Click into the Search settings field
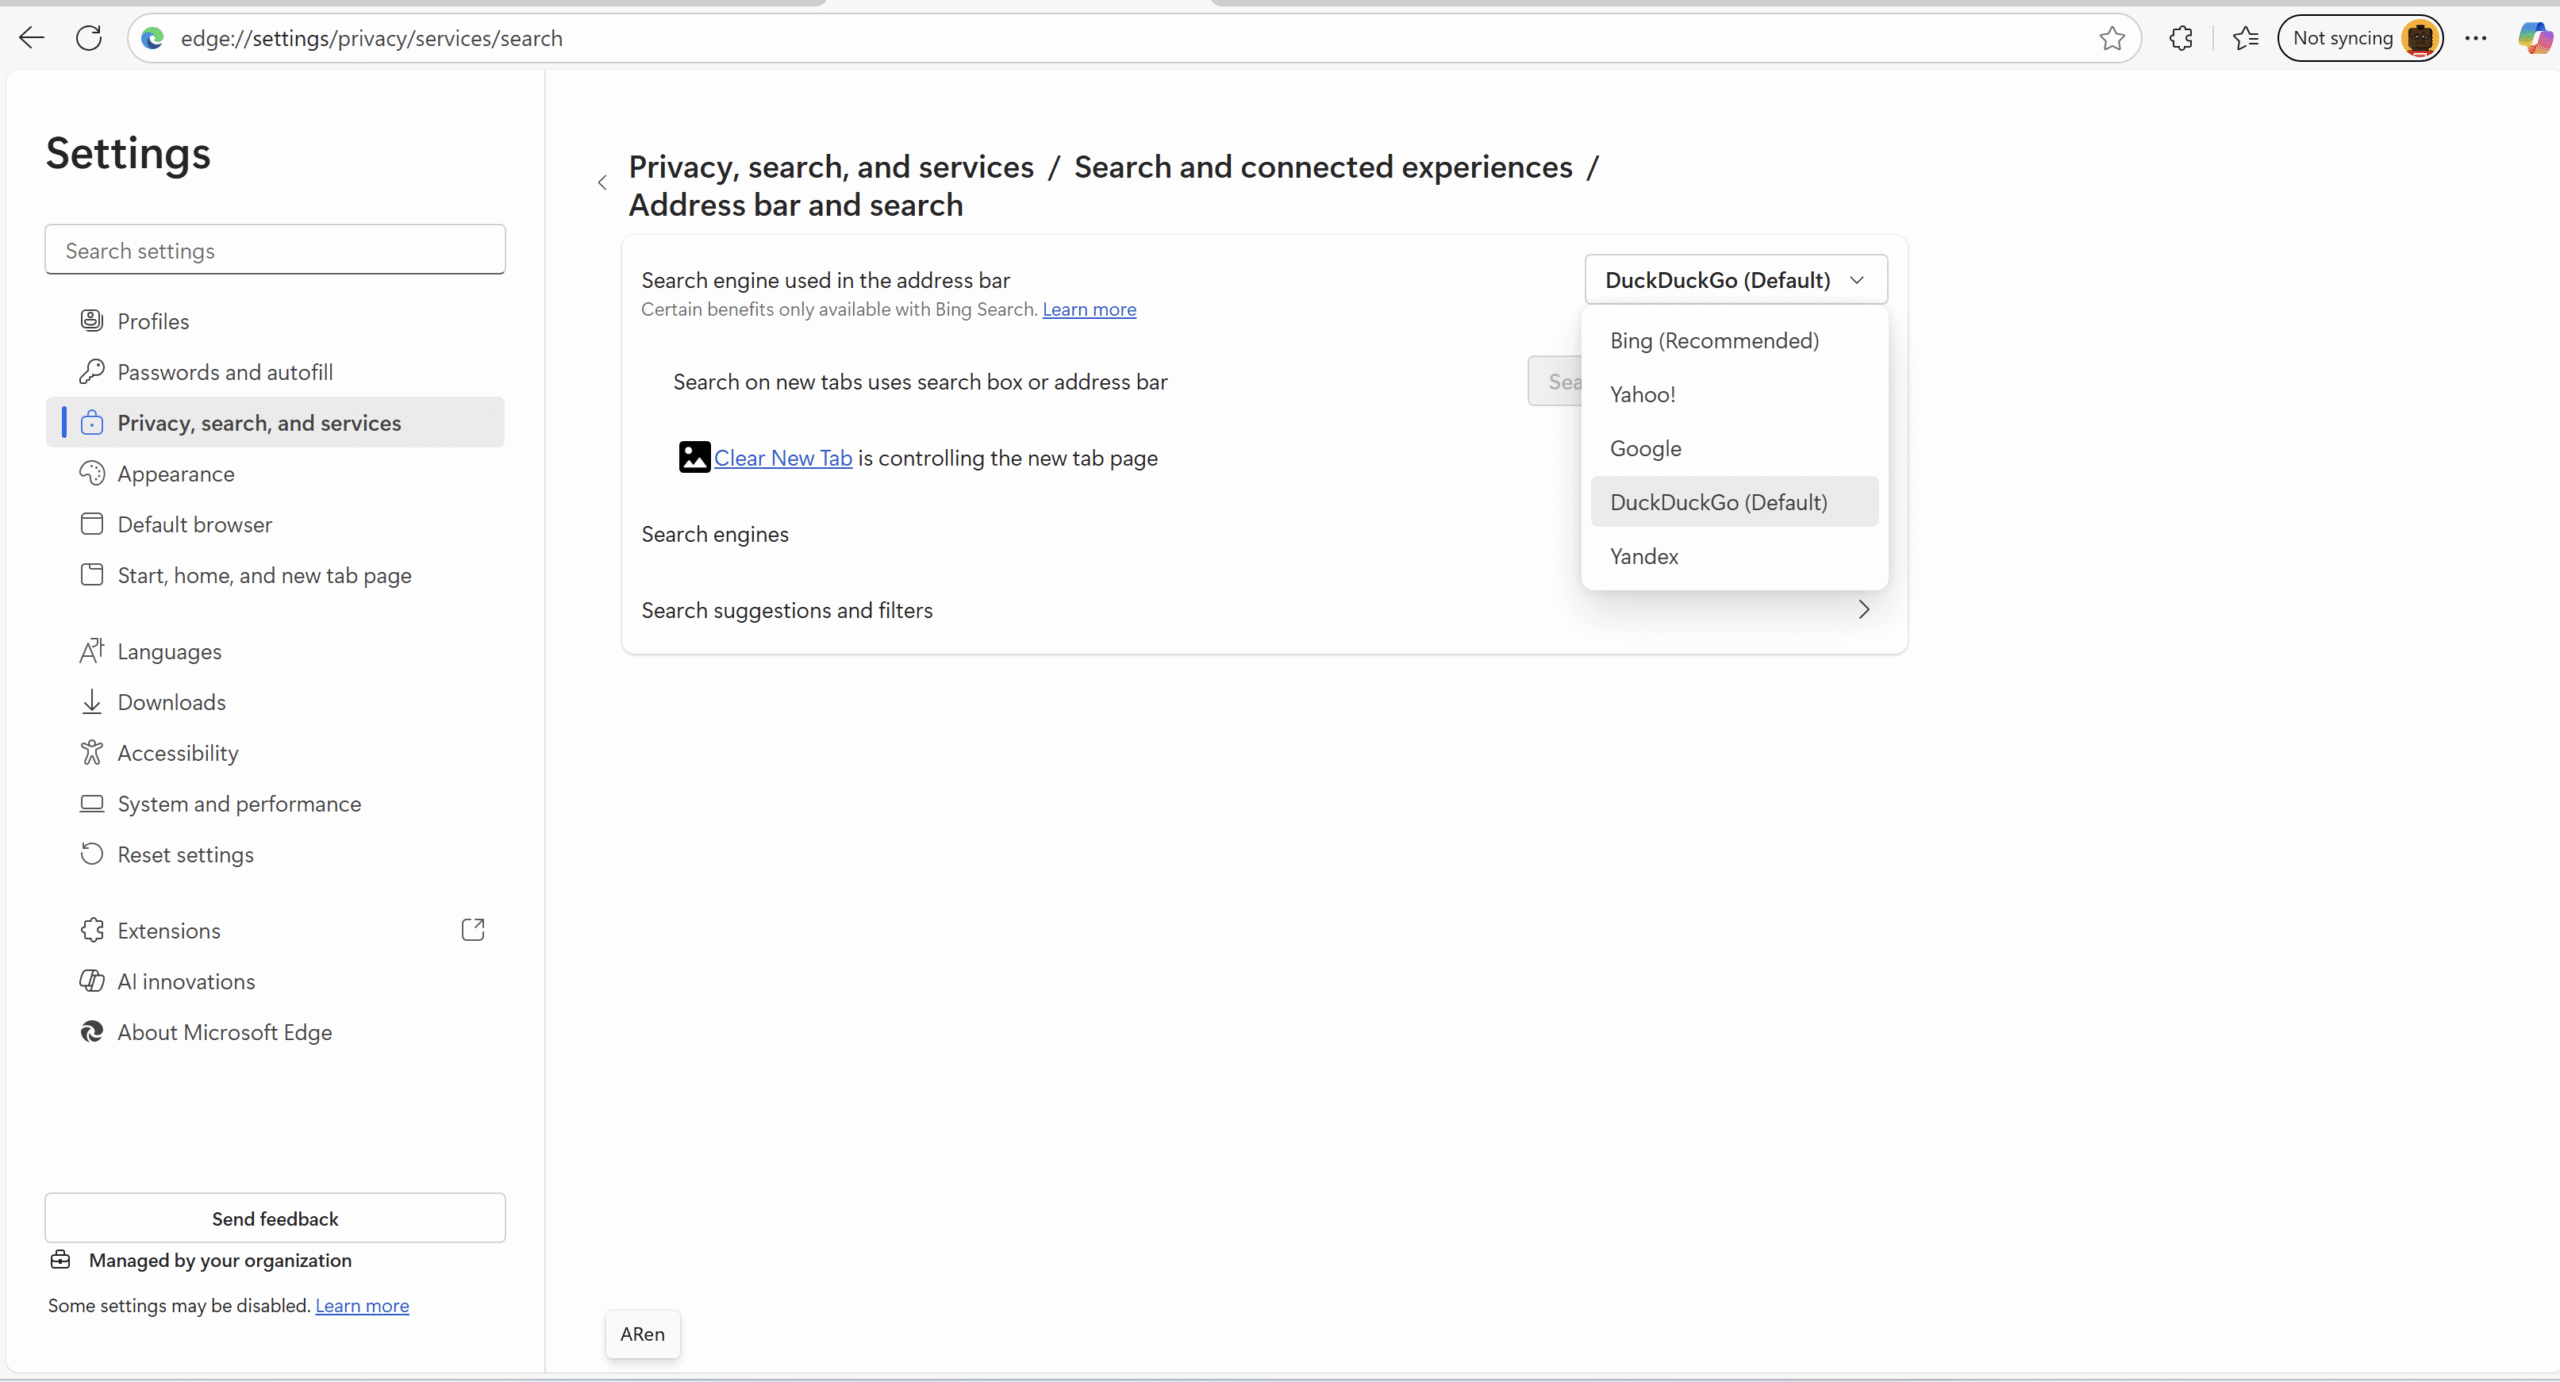2560x1382 pixels. tap(275, 250)
